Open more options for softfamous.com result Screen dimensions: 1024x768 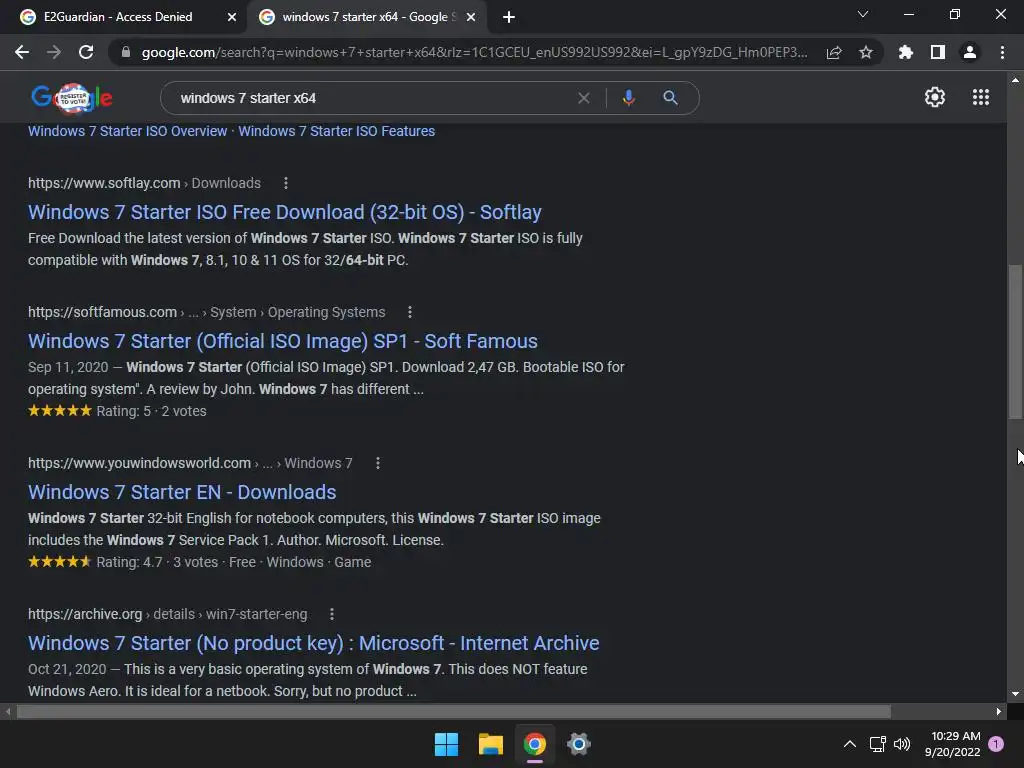[x=410, y=312]
